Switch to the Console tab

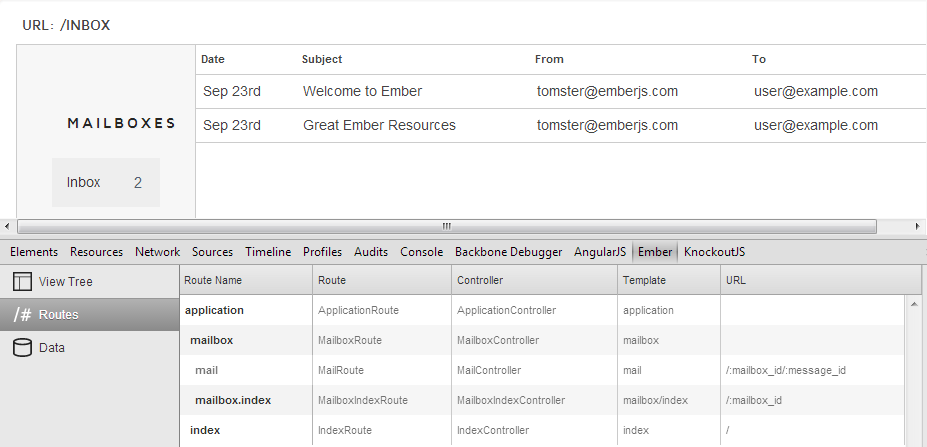(x=422, y=252)
